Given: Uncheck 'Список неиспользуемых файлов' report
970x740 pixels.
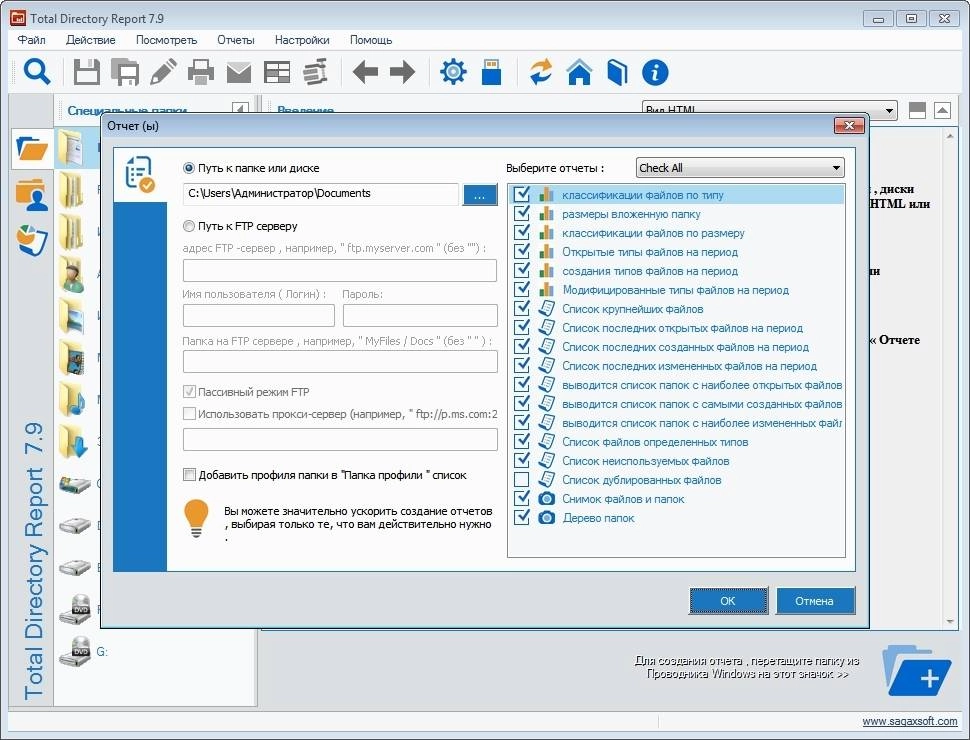Looking at the screenshot, I should [521, 460].
